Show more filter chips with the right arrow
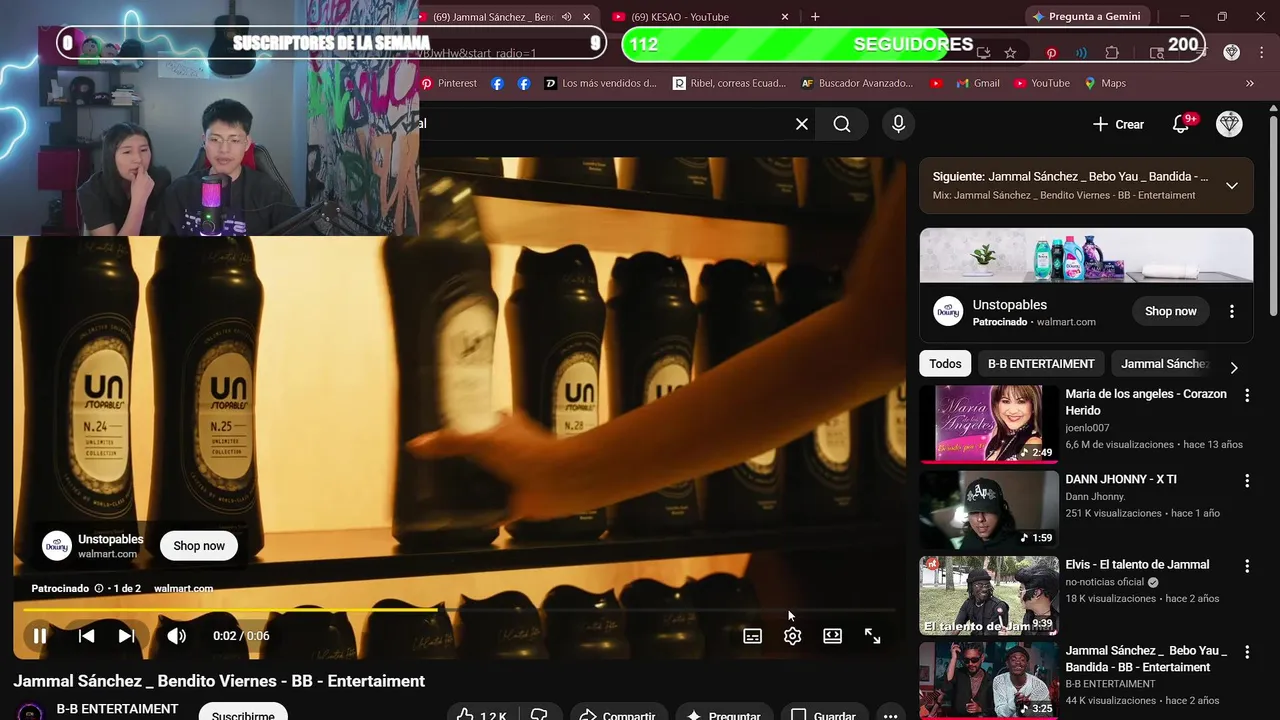This screenshot has width=1280, height=720. click(1234, 367)
